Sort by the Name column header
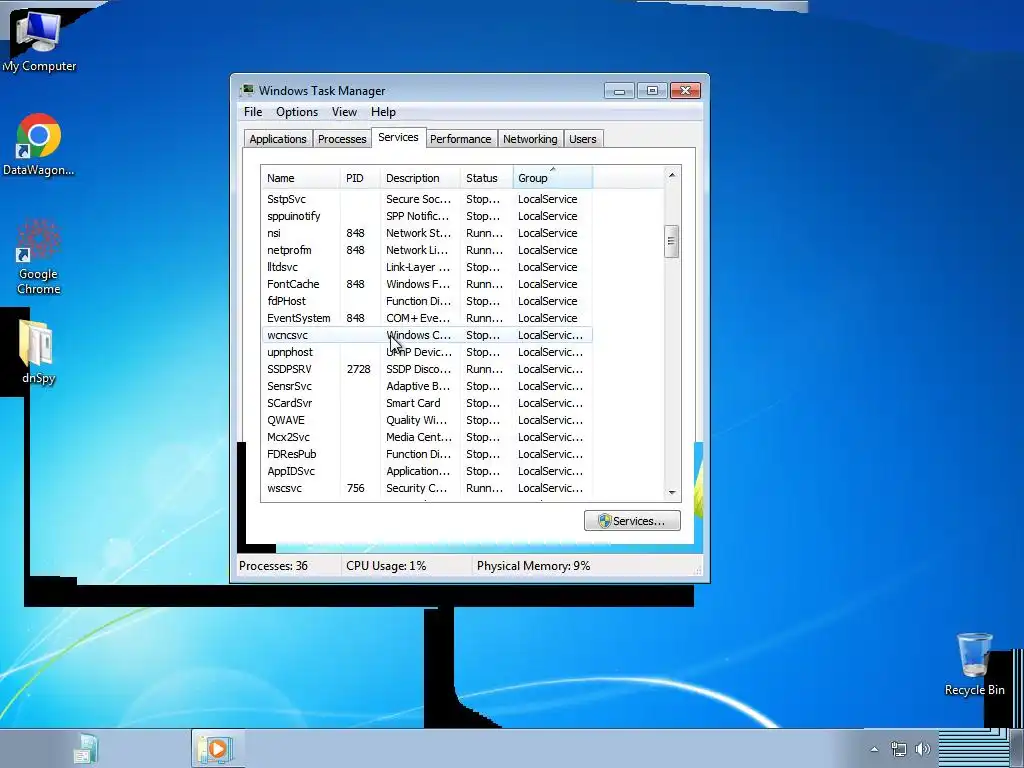Viewport: 1024px width, 768px height. (x=300, y=178)
